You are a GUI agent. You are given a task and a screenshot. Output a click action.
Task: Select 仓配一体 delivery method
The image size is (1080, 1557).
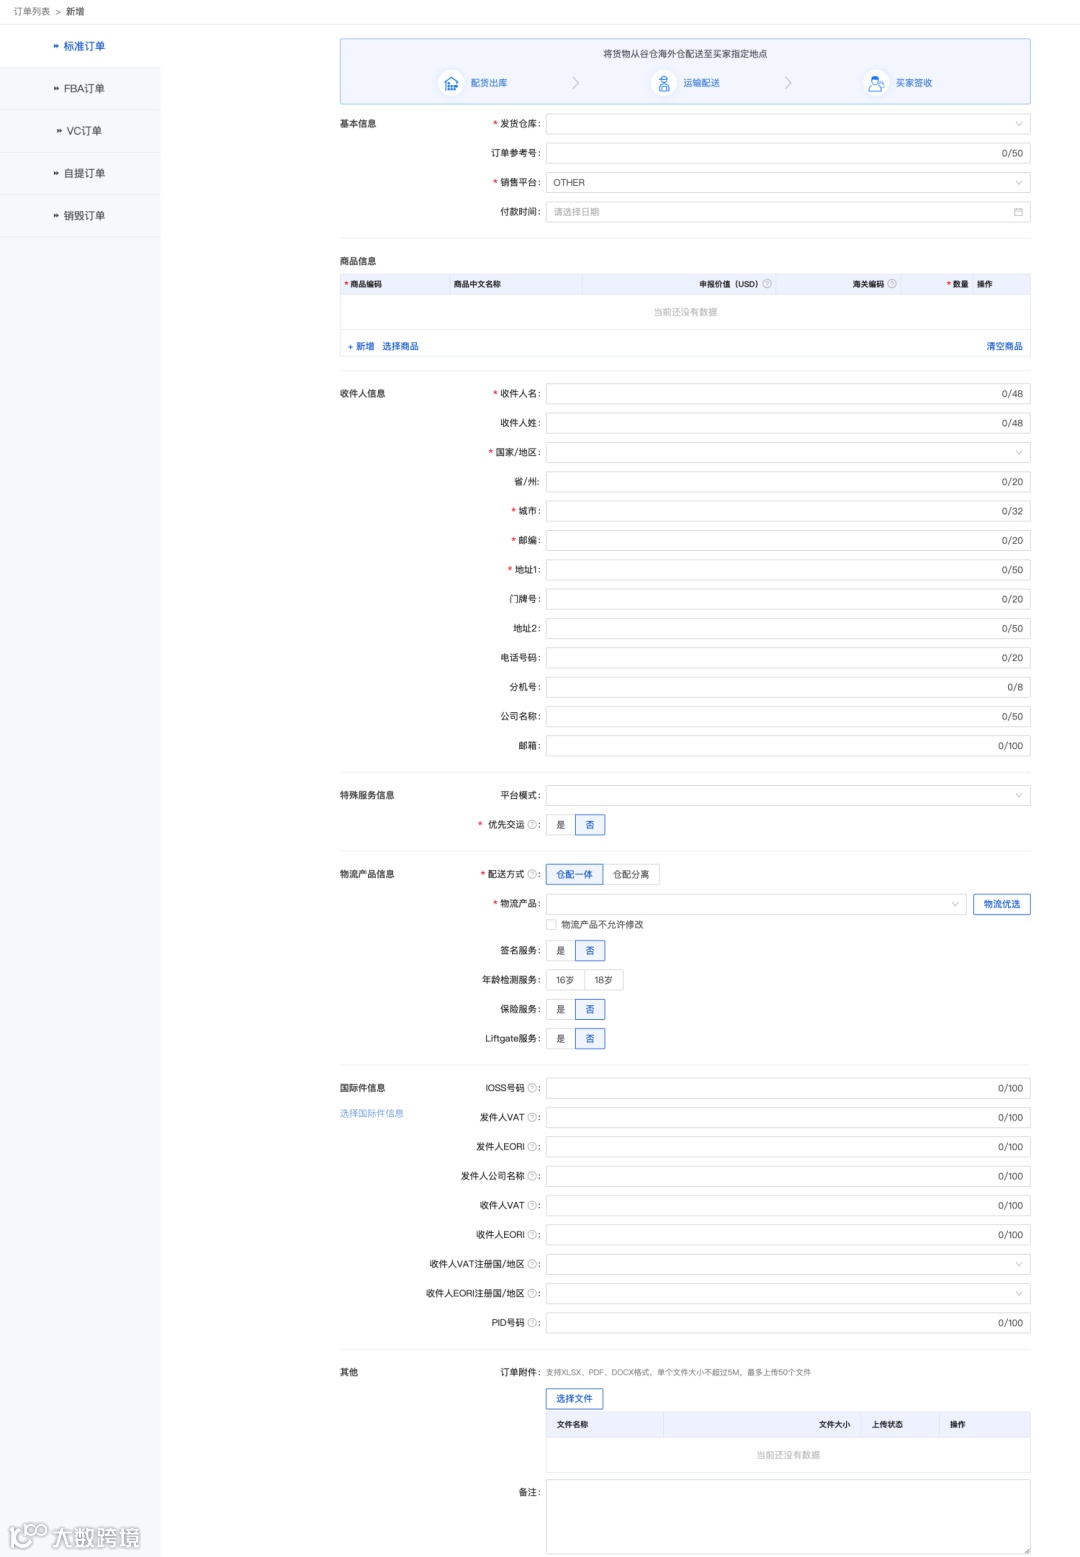click(x=574, y=874)
